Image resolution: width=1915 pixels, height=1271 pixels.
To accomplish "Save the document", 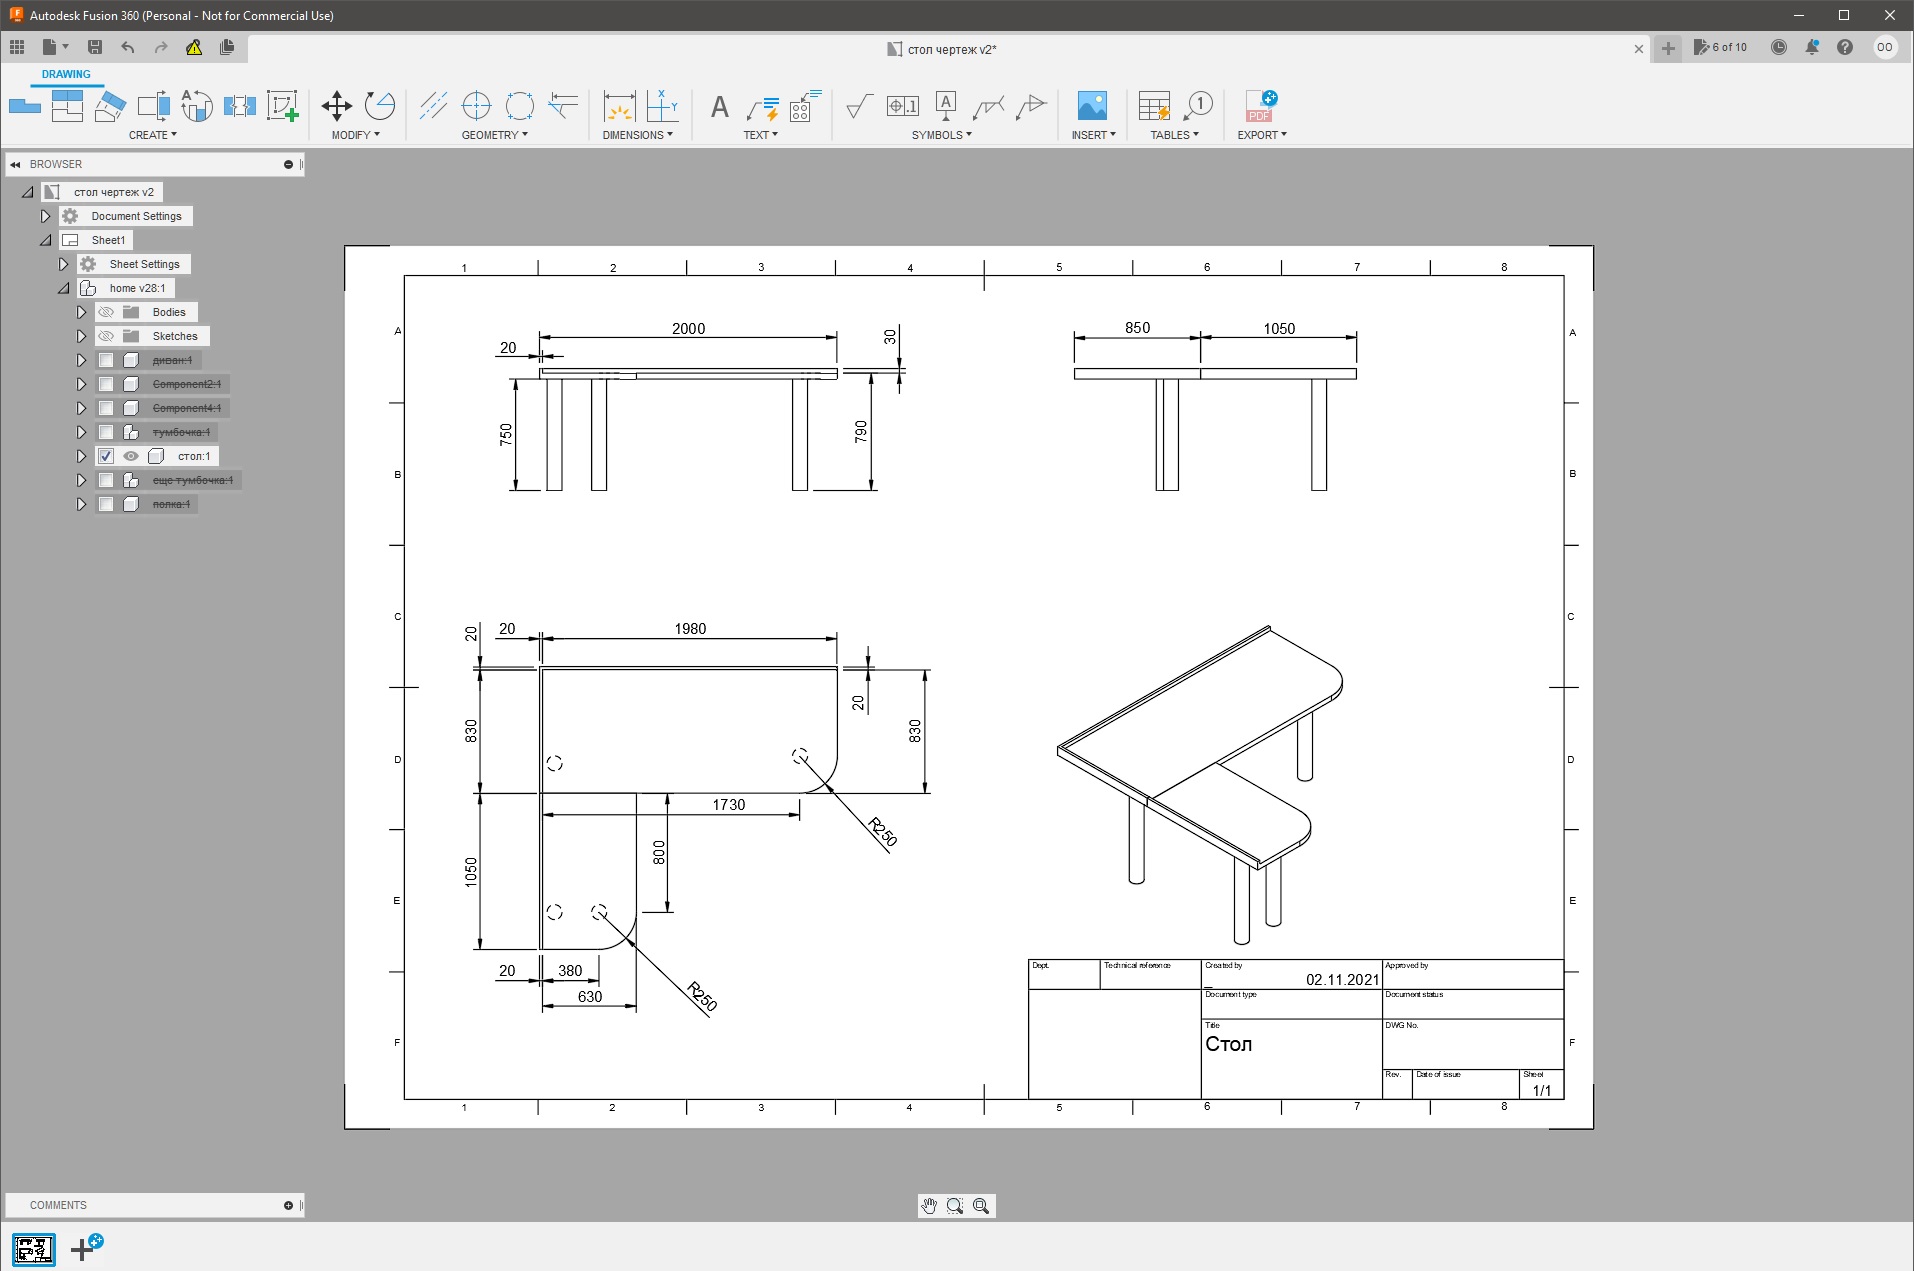I will [x=95, y=47].
